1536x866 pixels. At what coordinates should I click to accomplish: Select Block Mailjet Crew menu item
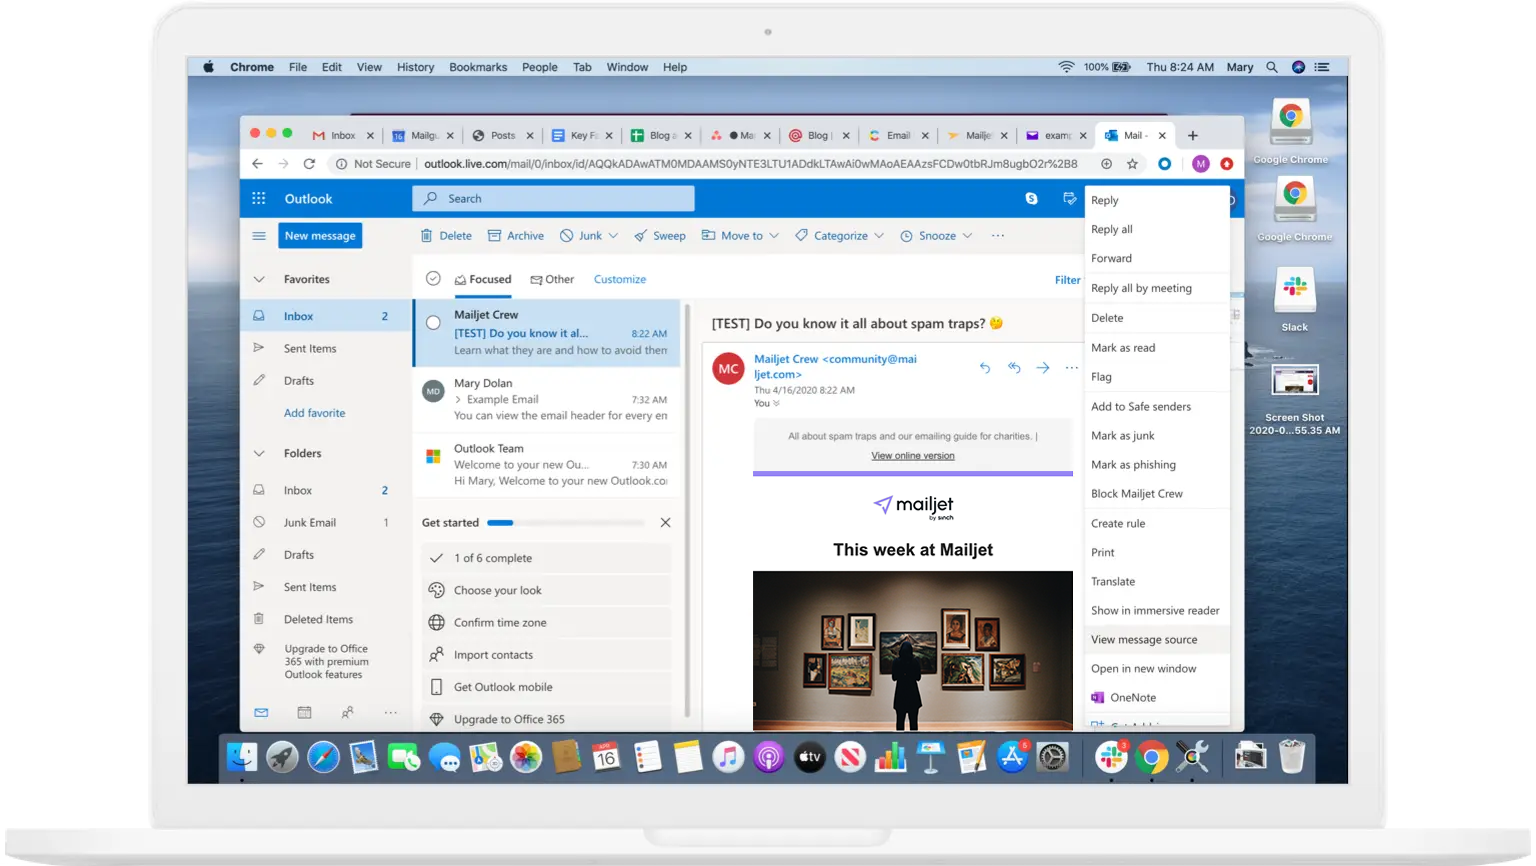(1157, 493)
